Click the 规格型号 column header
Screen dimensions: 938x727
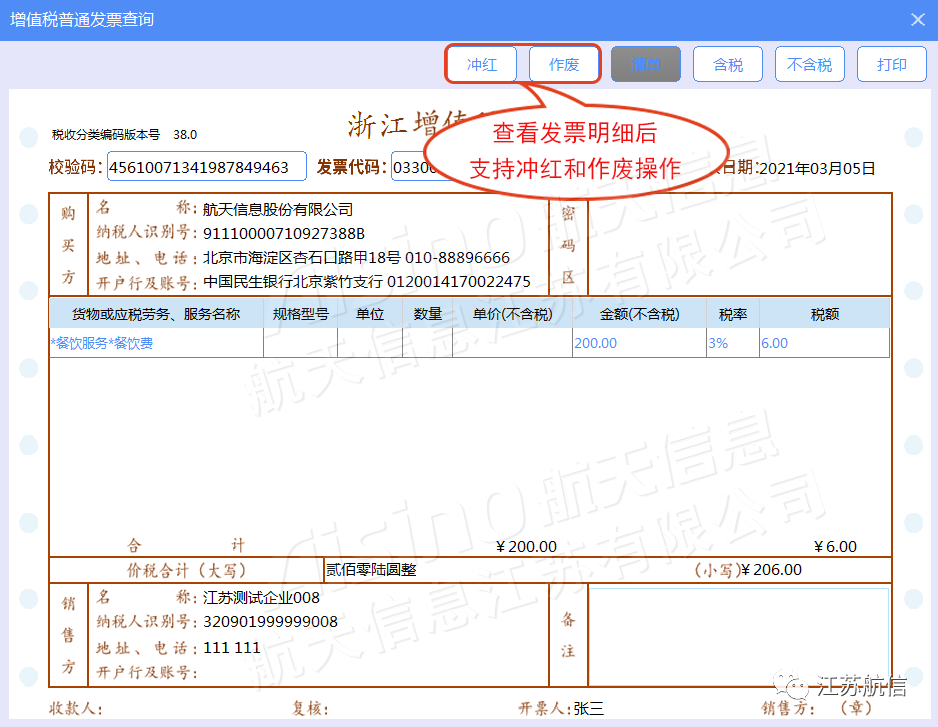[300, 314]
